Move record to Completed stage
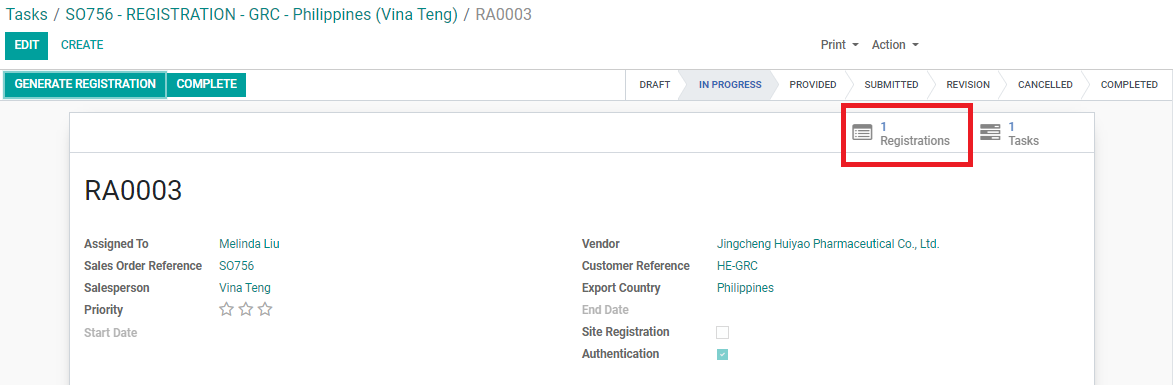Image resolution: width=1173 pixels, height=385 pixels. click(x=1129, y=84)
